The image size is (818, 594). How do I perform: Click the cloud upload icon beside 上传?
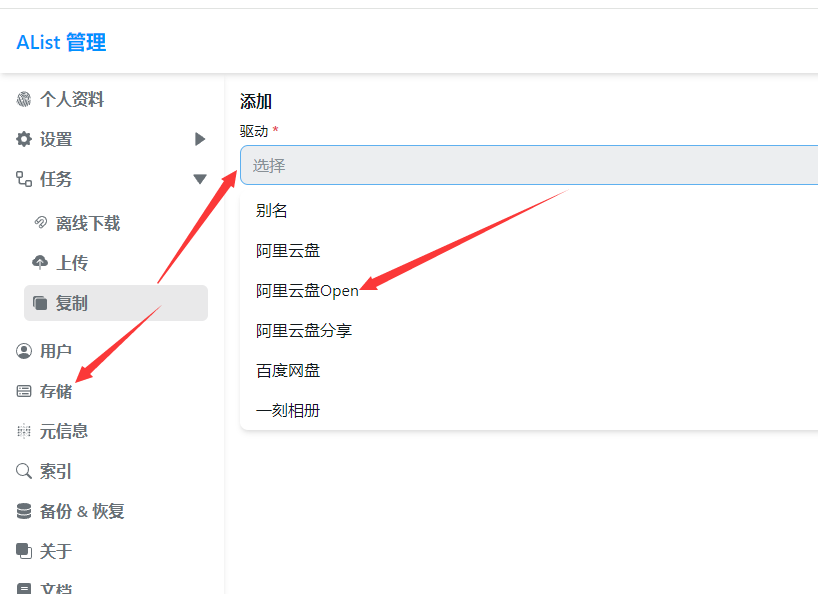pos(40,262)
